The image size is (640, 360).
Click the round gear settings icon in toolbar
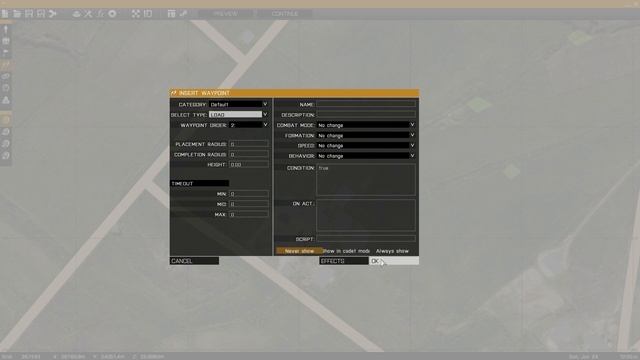[112, 13]
